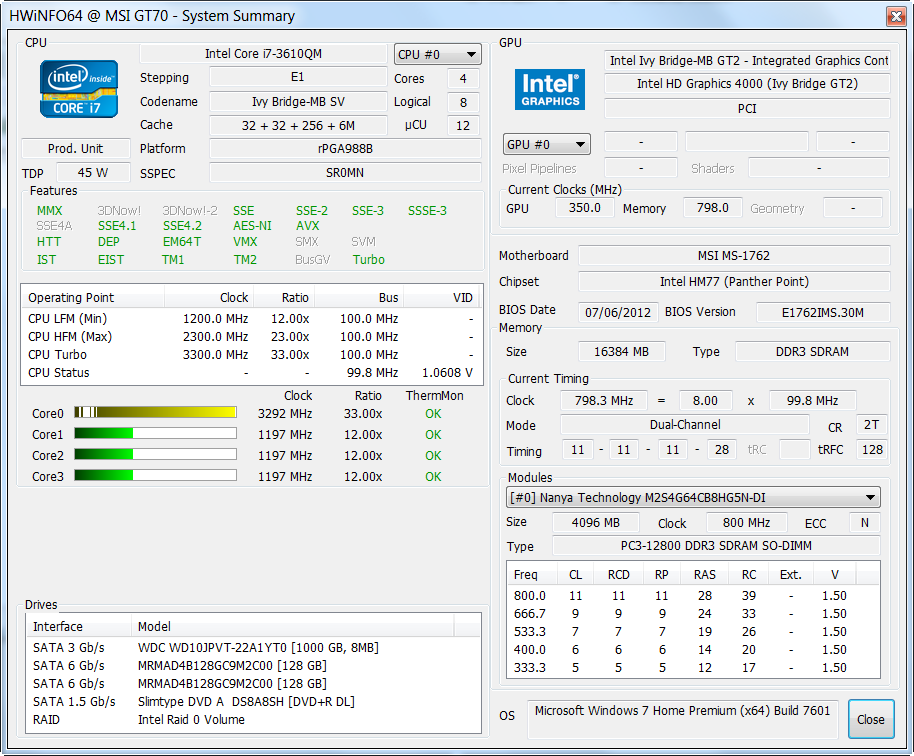Select the CPU Status row

pos(252,372)
